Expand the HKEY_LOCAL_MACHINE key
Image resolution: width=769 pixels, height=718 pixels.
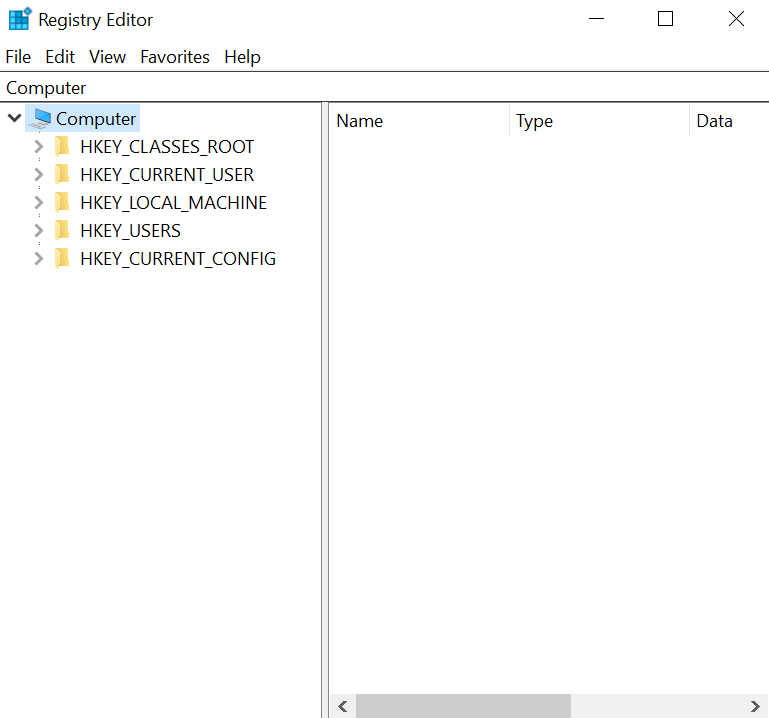pos(39,202)
